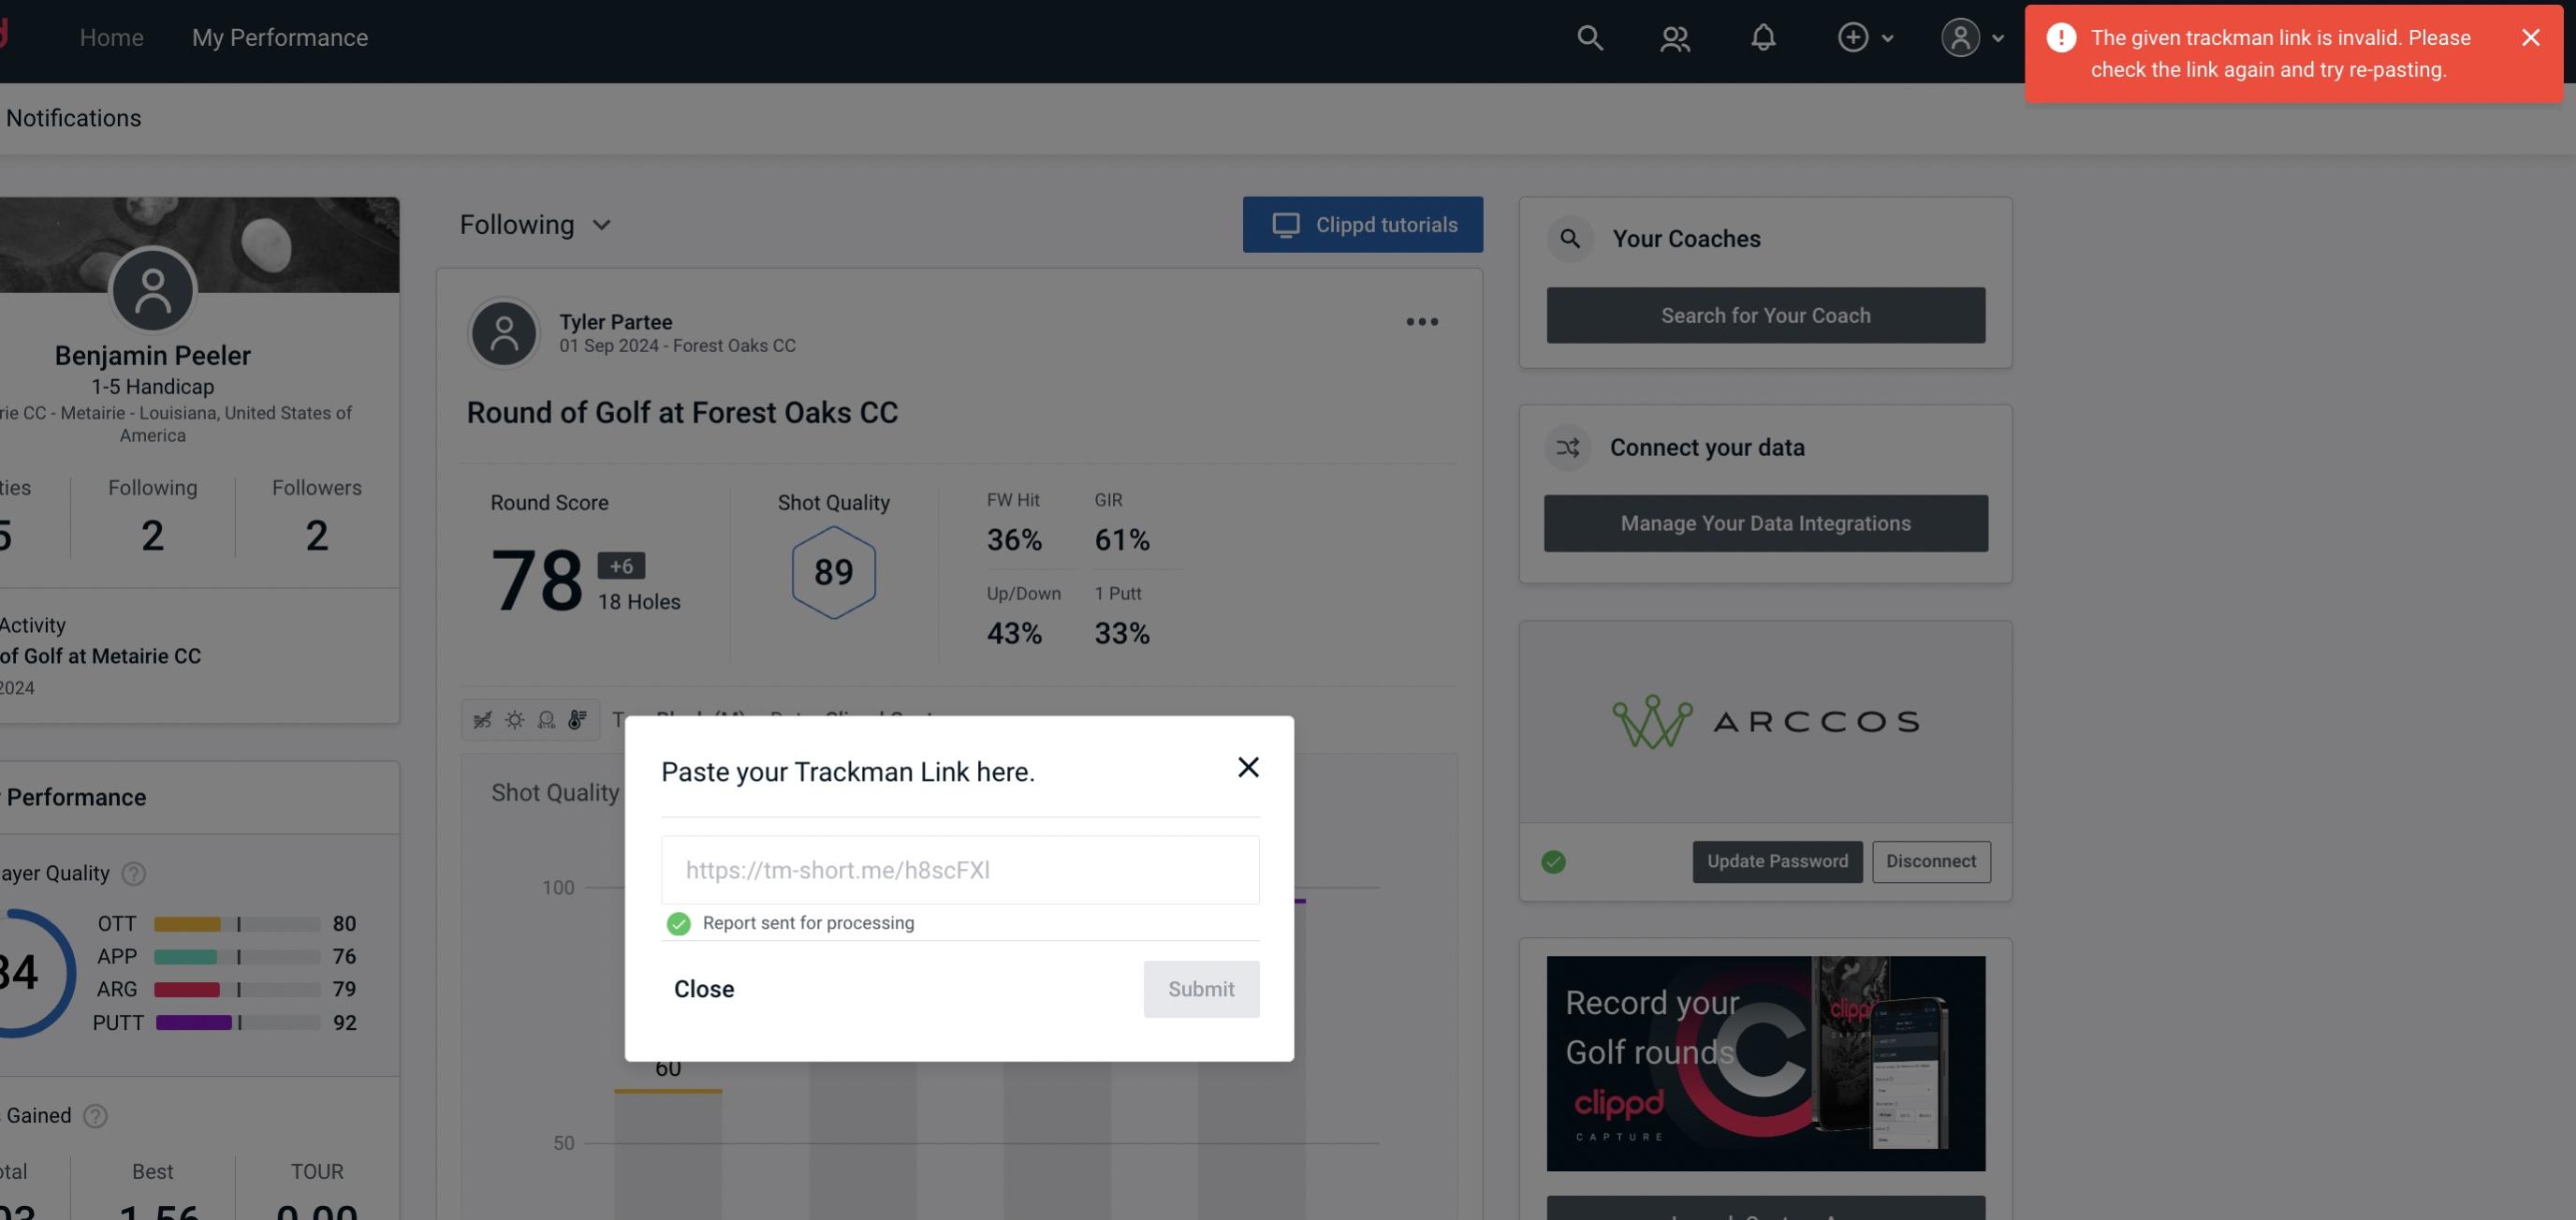Expand the user profile dropdown arrow
The height and width of the screenshot is (1220, 2576).
(1999, 37)
